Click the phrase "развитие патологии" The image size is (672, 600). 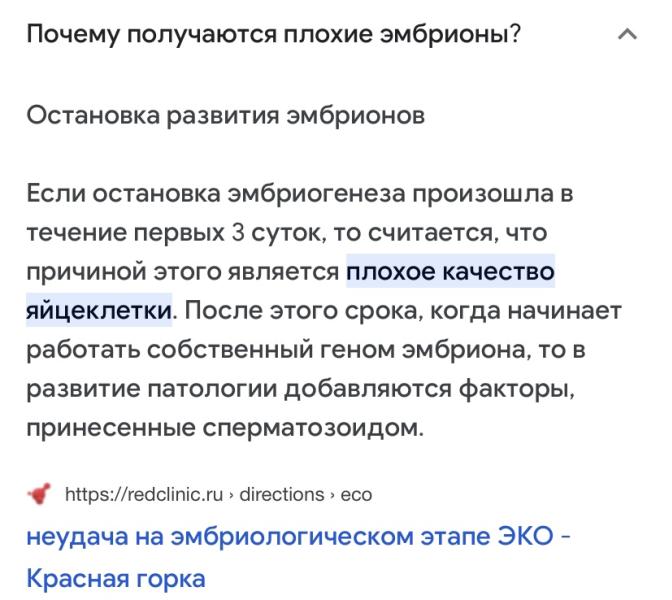point(152,389)
